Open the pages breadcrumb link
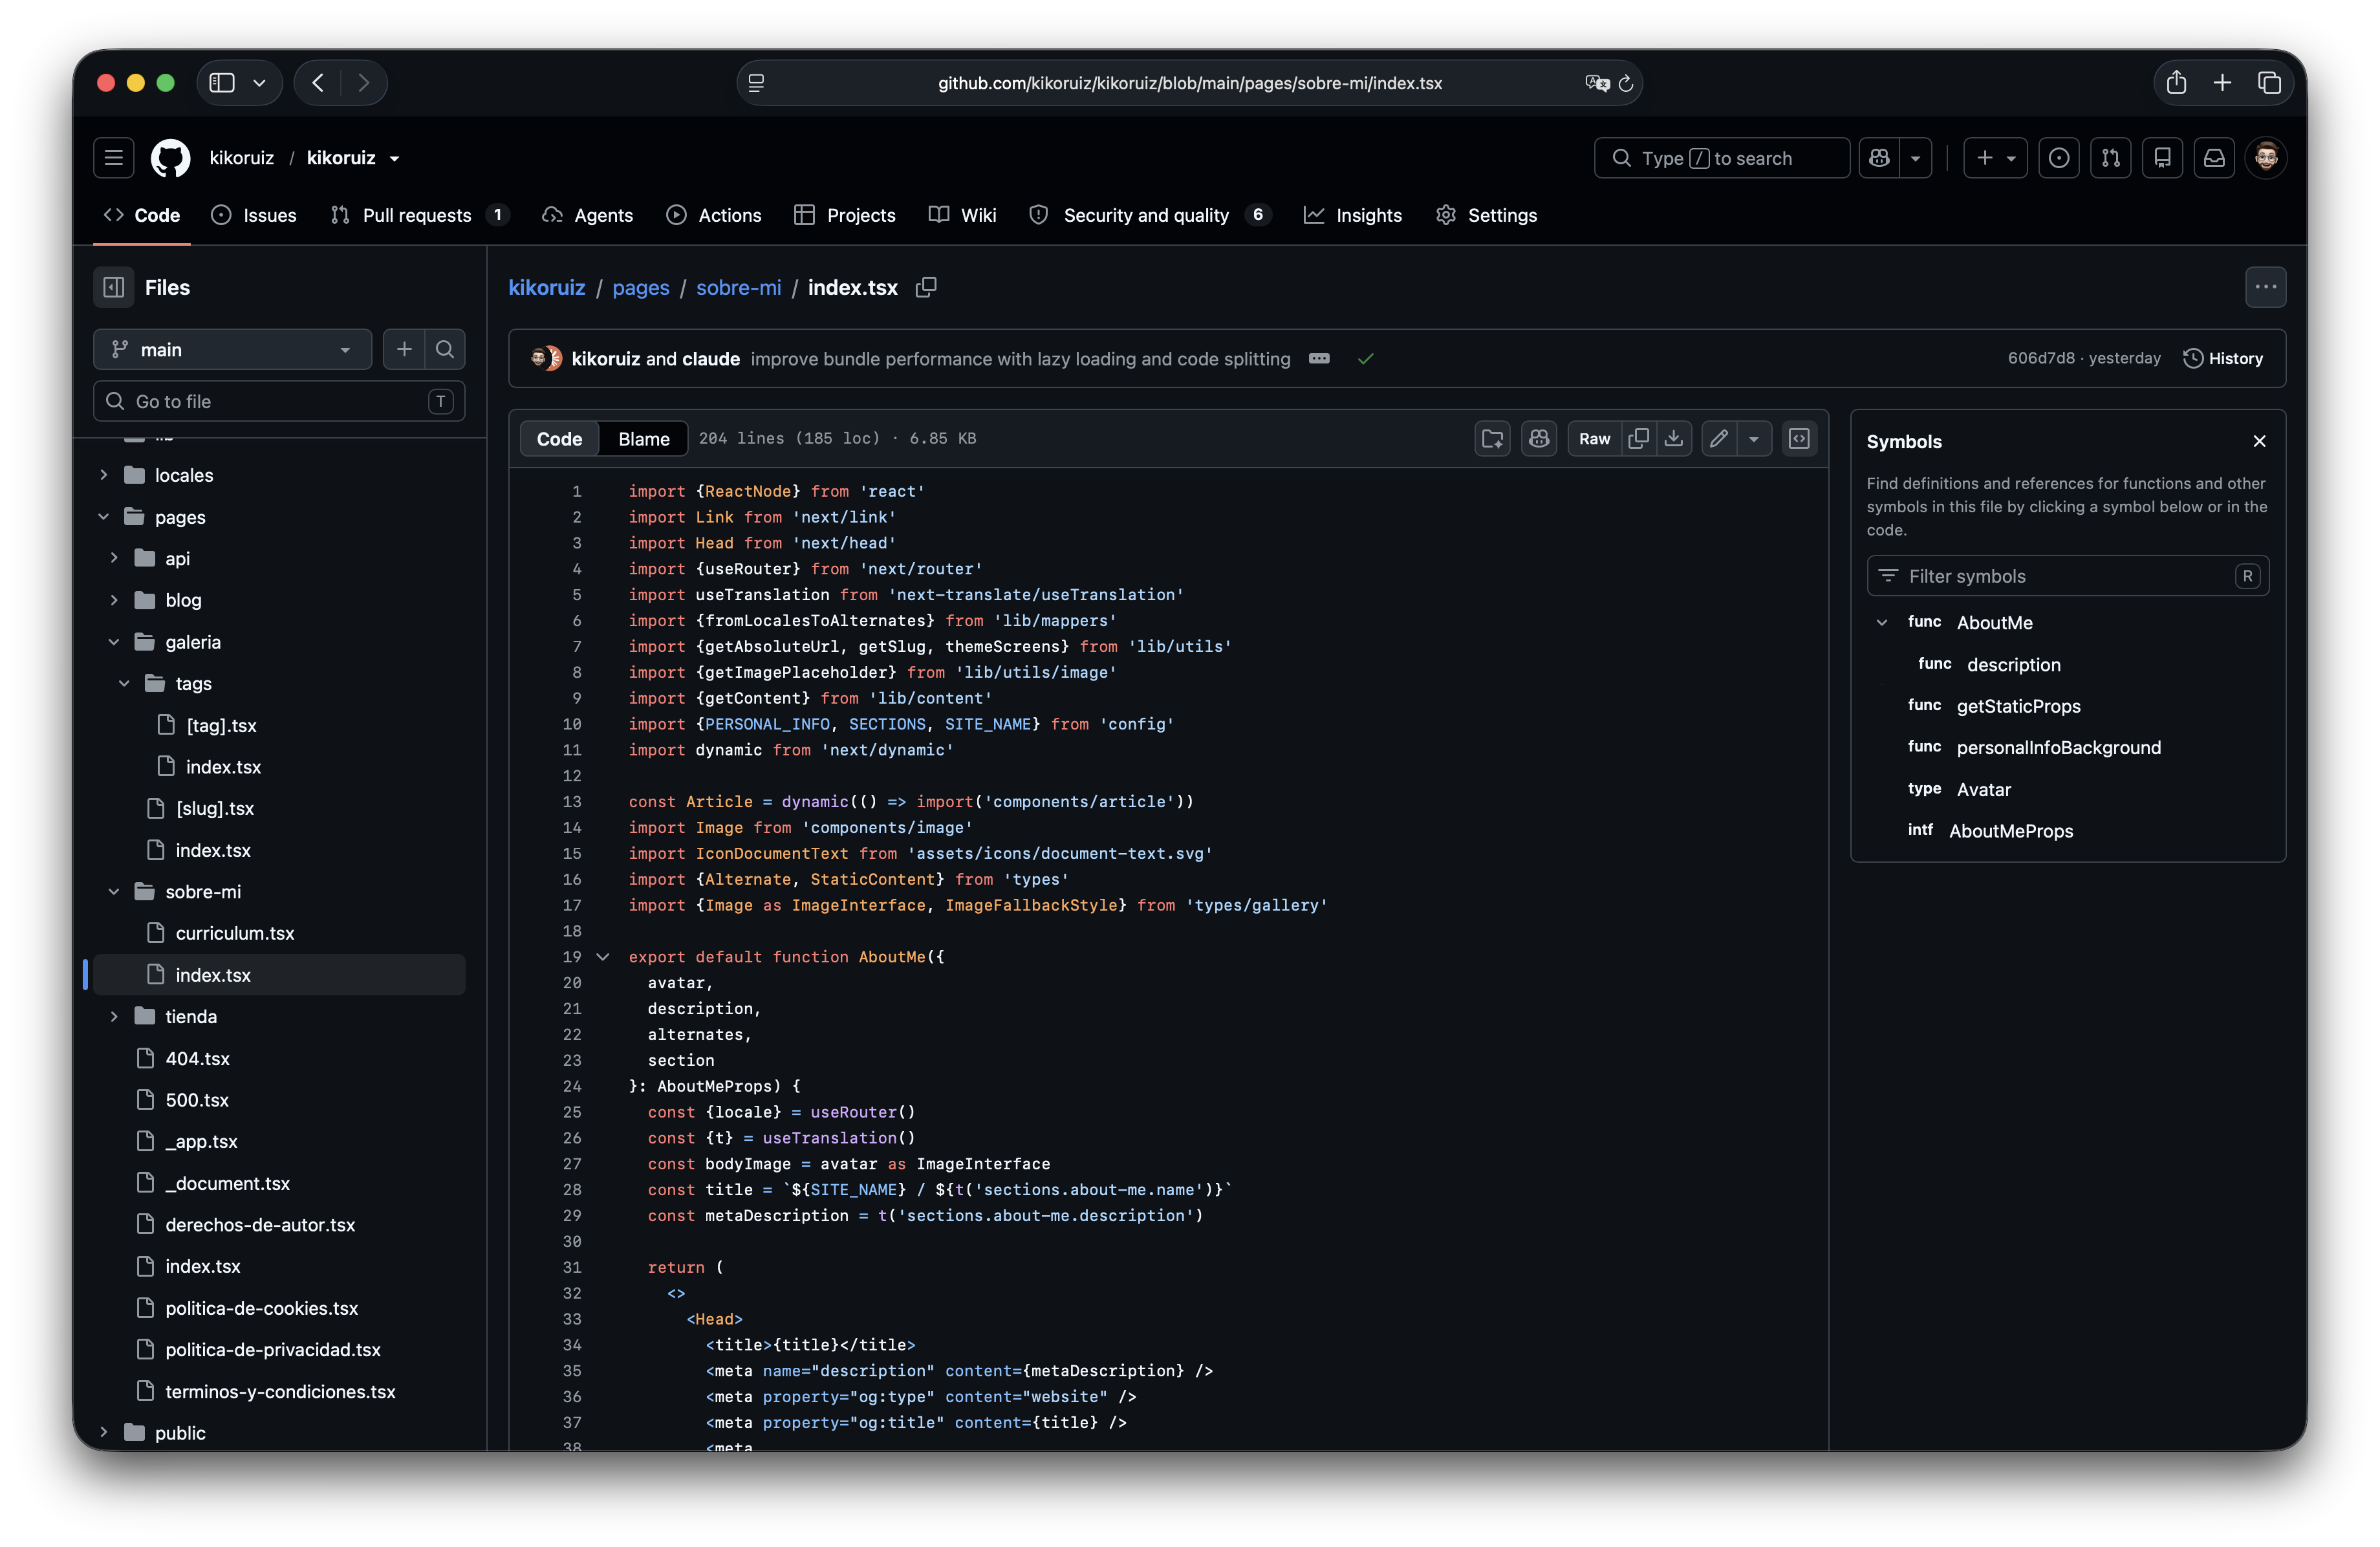This screenshot has height=1547, width=2380. pyautogui.click(x=640, y=287)
